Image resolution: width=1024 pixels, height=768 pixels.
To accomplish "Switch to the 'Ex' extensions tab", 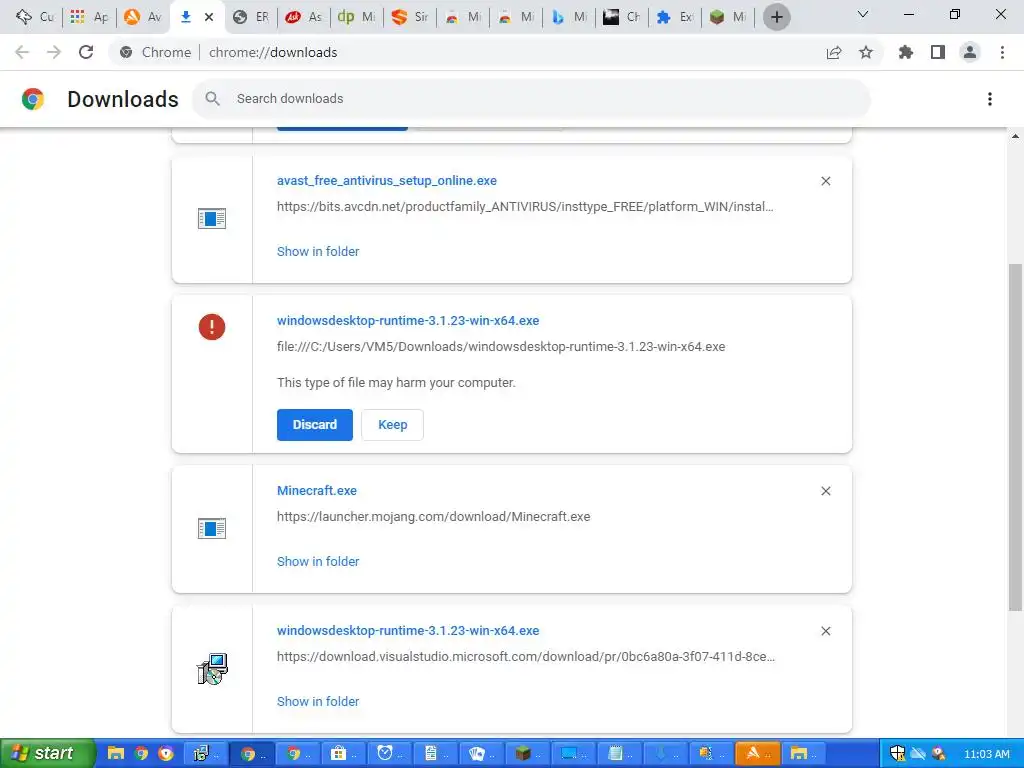I will pyautogui.click(x=675, y=17).
